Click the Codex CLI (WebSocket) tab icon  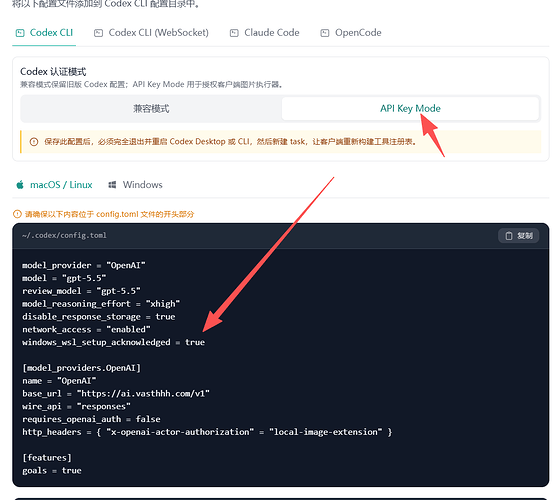click(98, 33)
